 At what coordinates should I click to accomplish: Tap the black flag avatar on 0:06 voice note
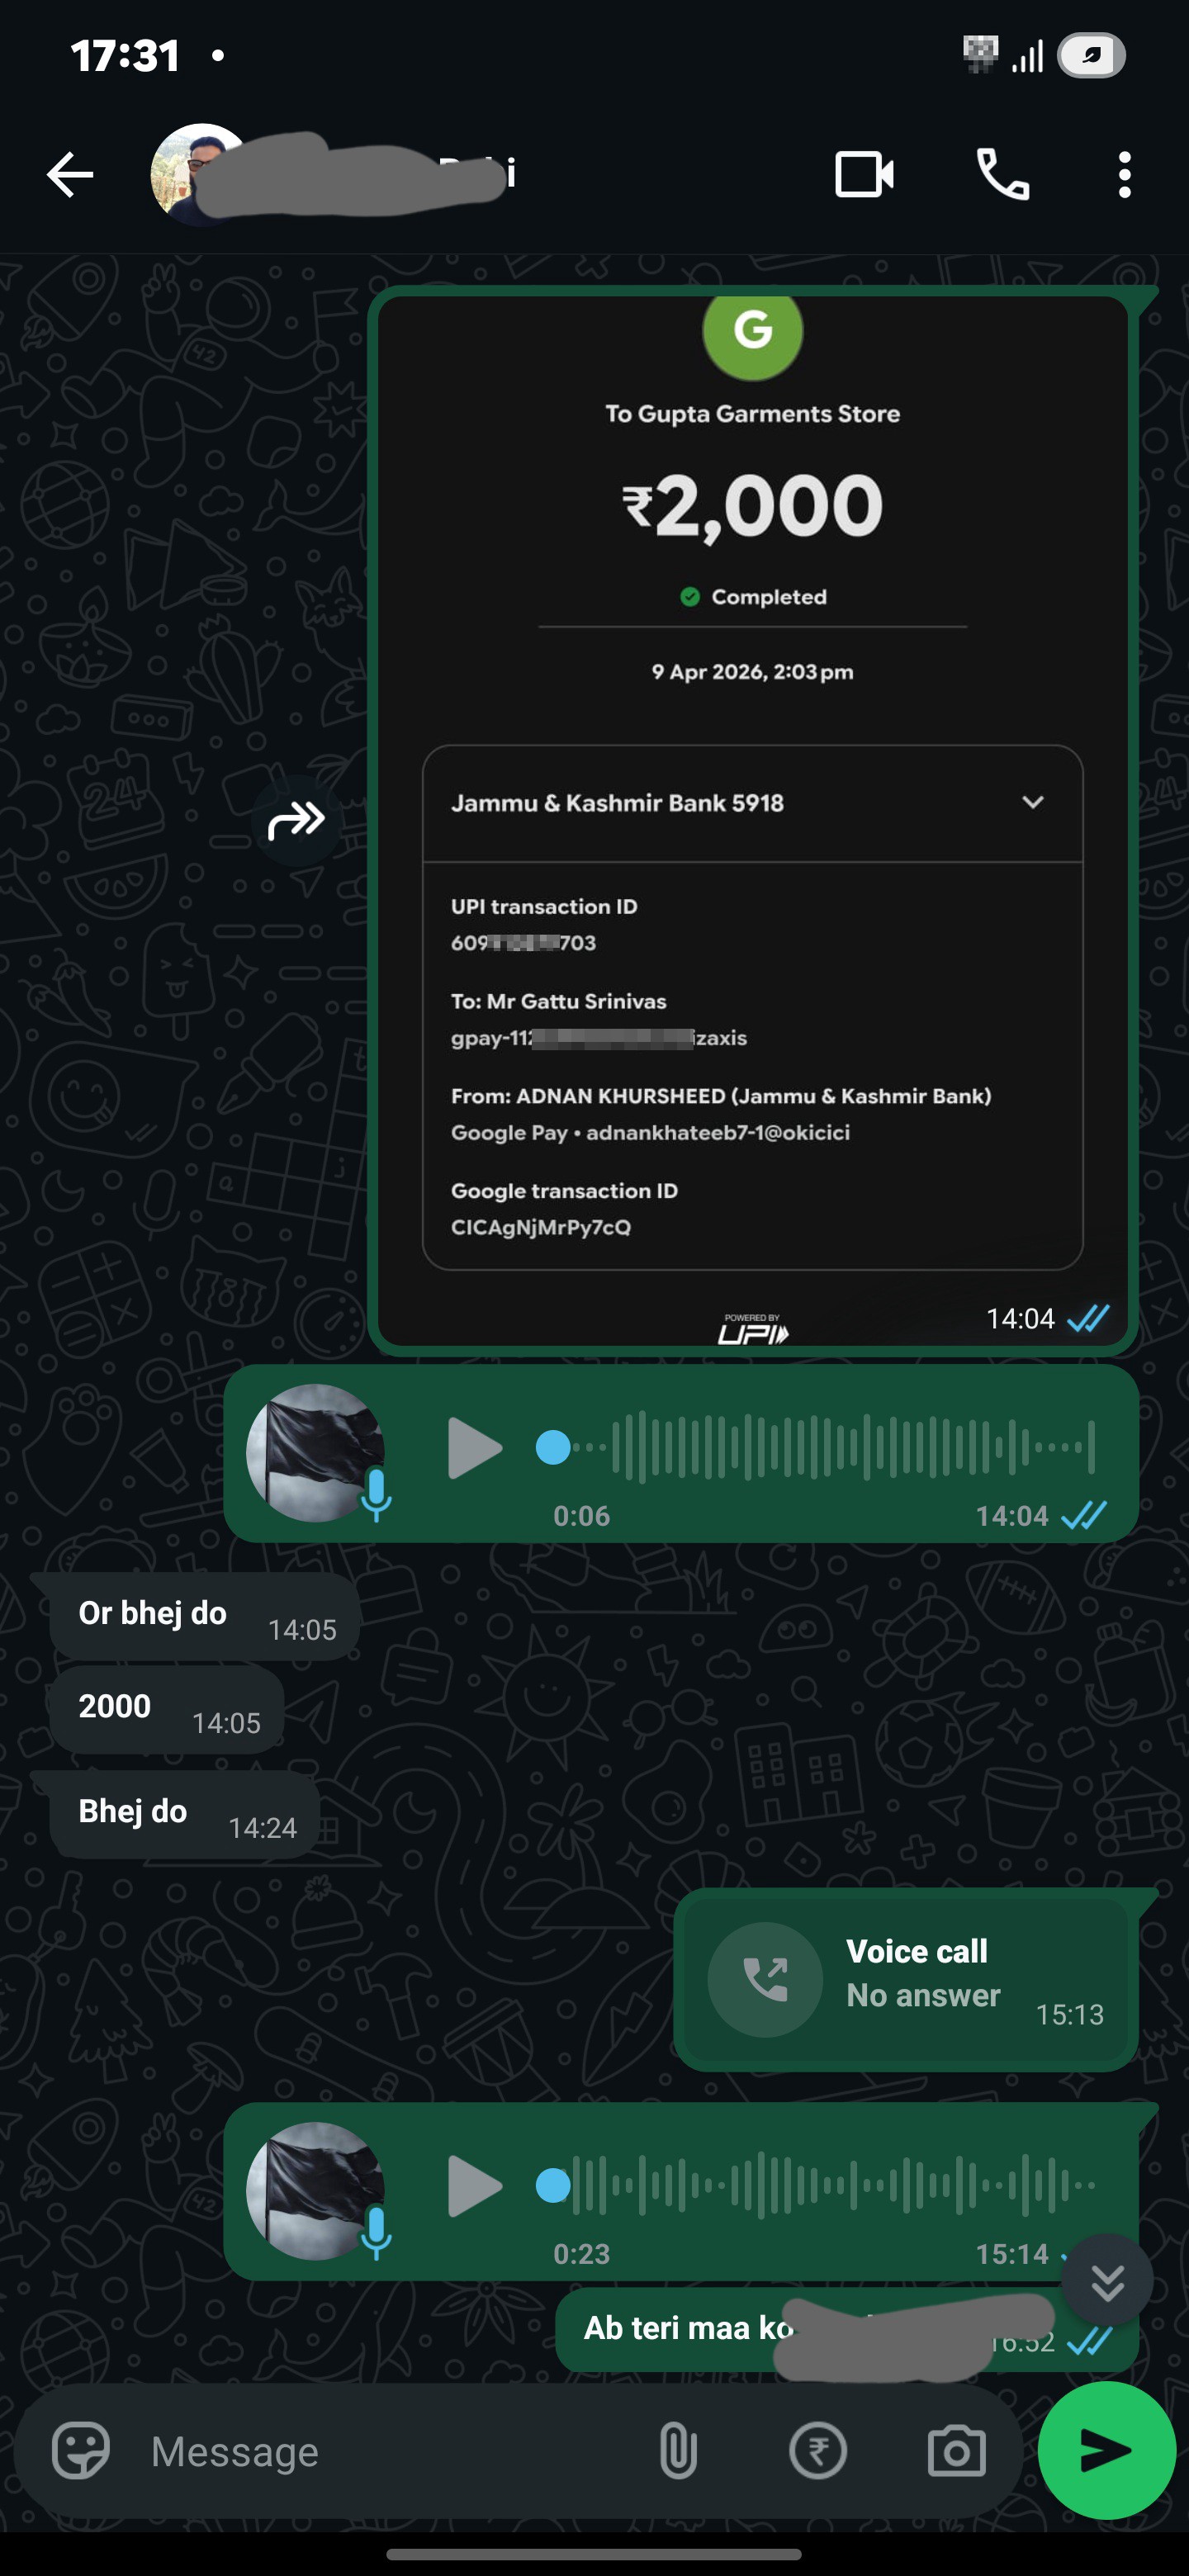click(x=315, y=1452)
